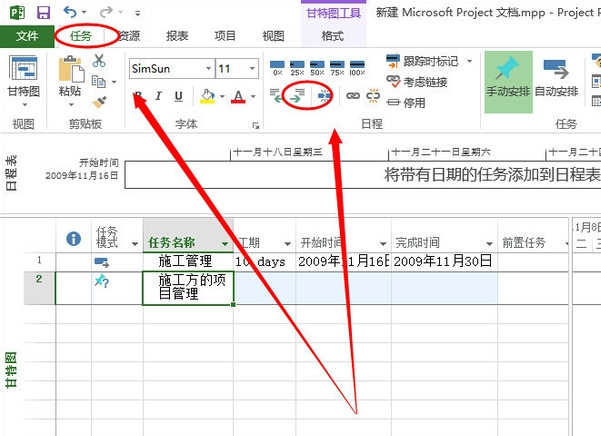
Task: Open the 文件 menu tab
Action: [x=27, y=36]
